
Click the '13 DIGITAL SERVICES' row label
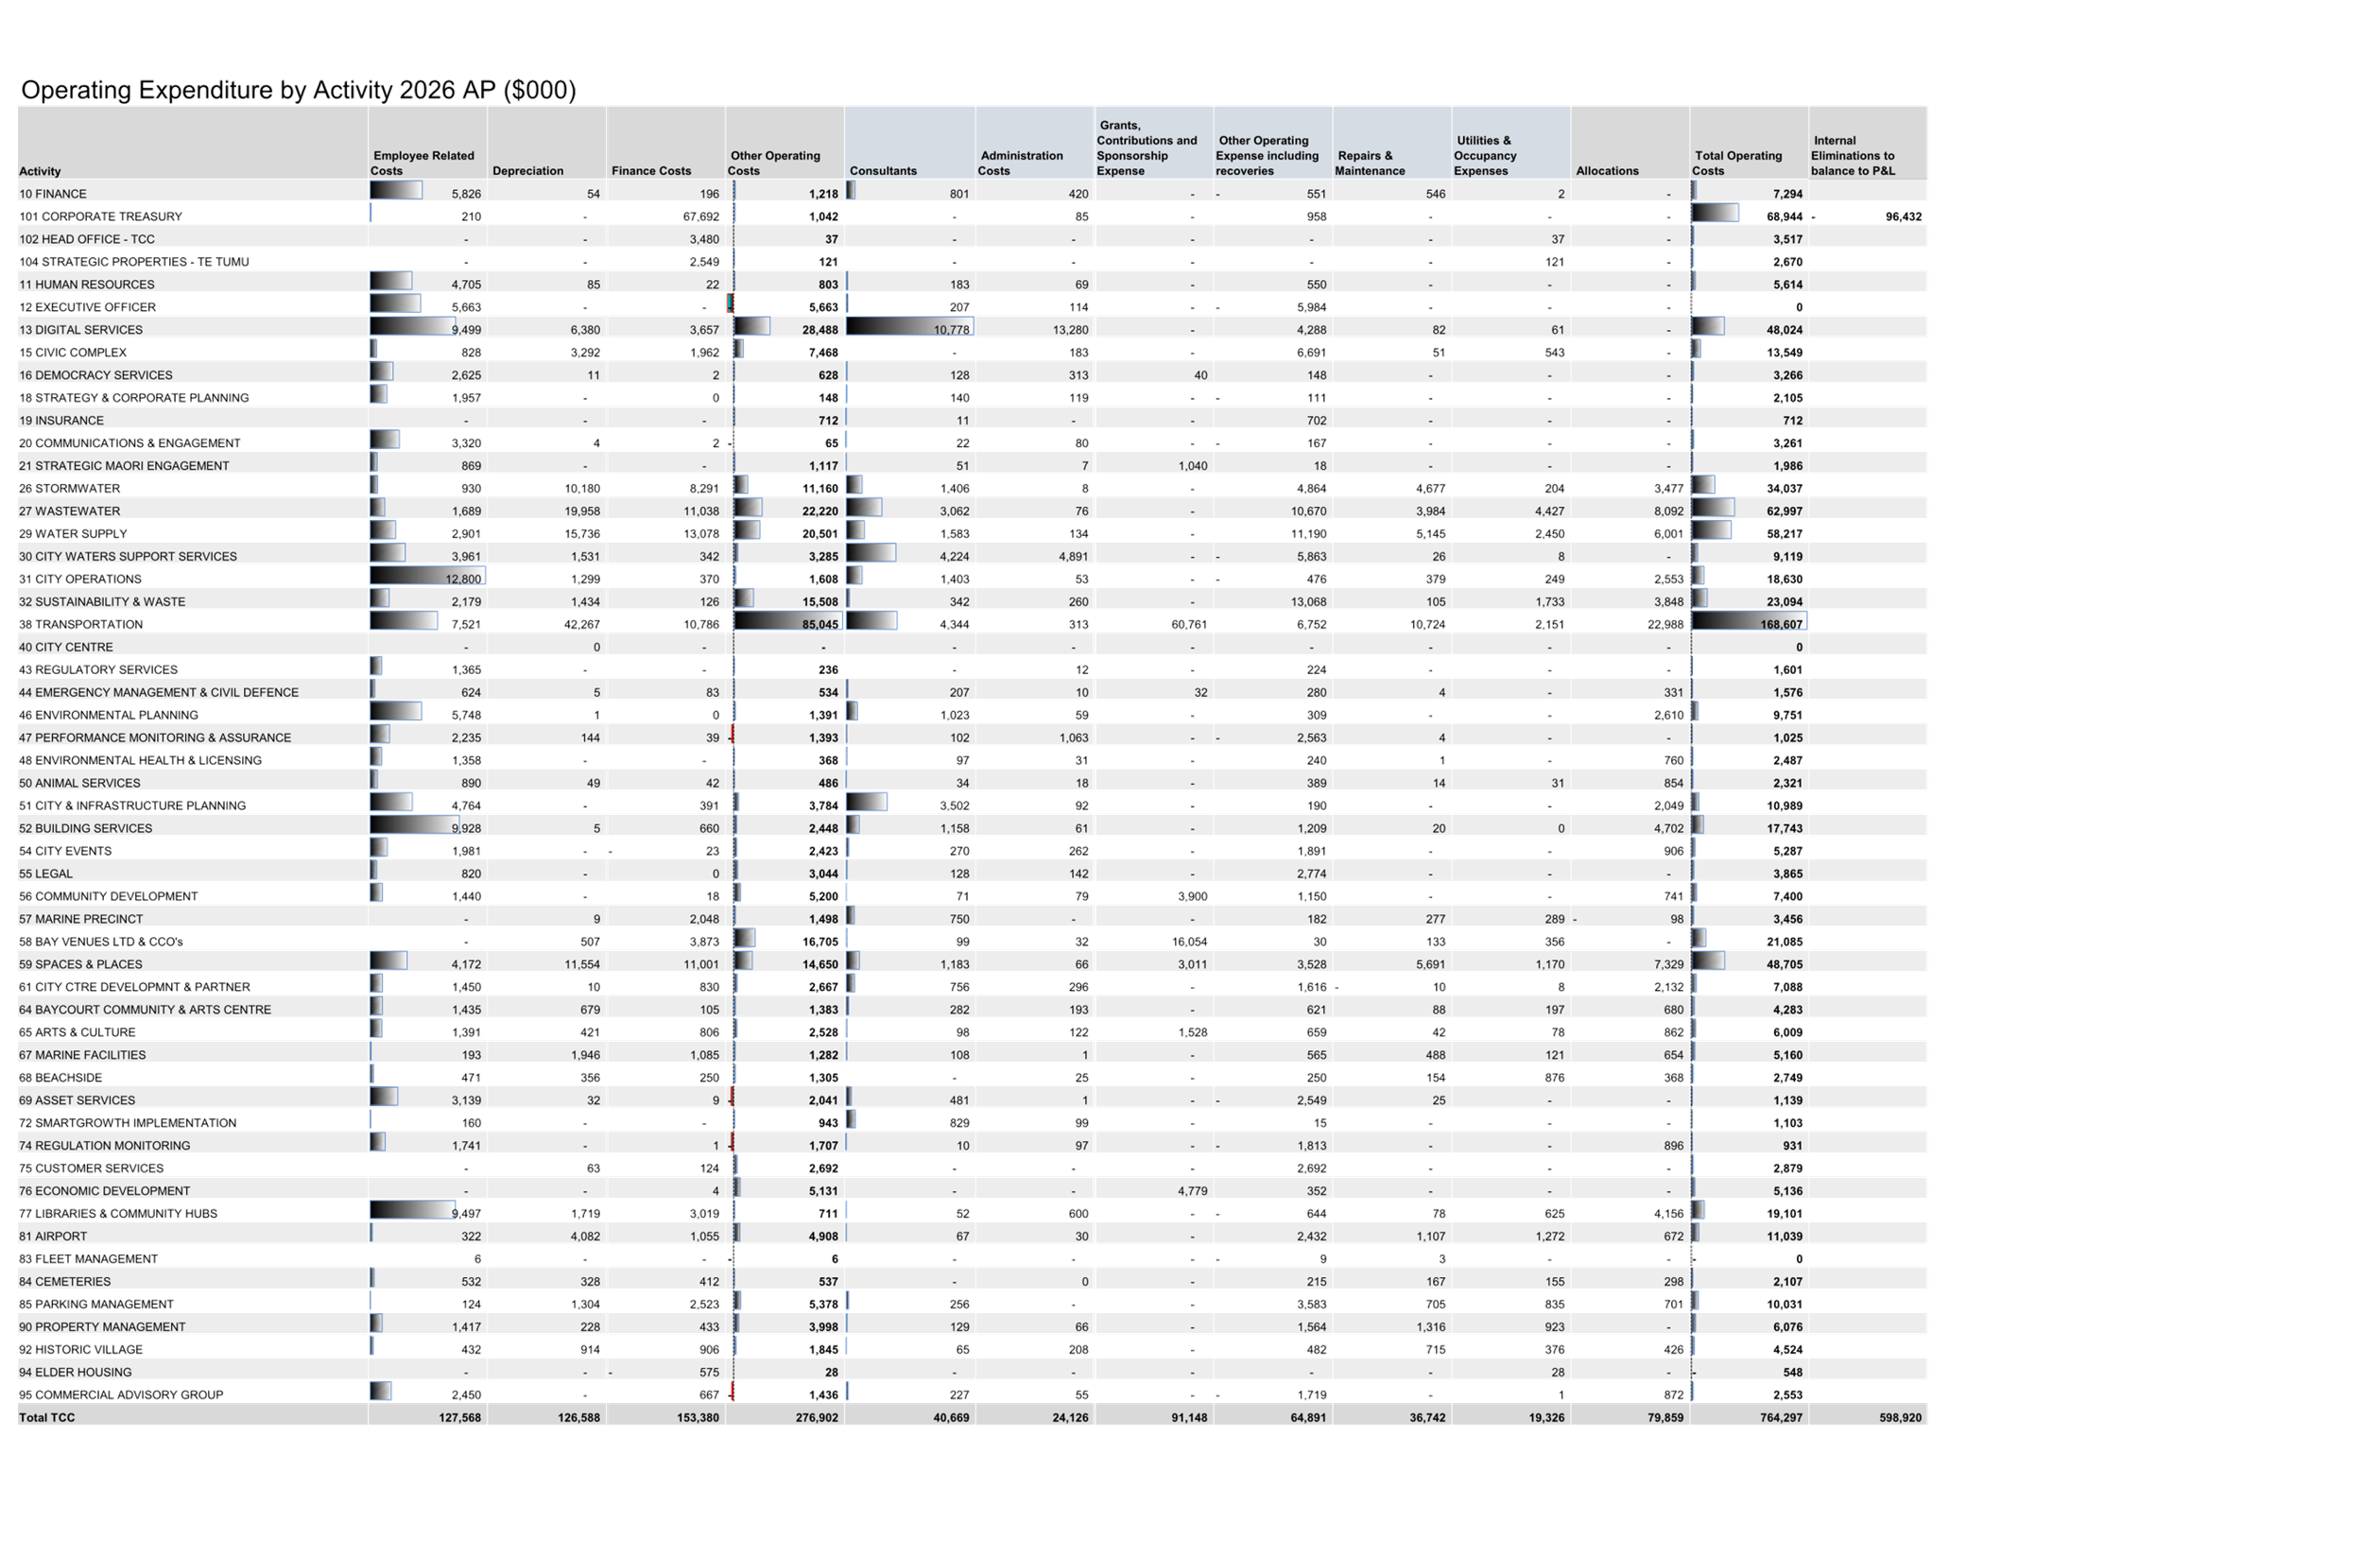(81, 330)
